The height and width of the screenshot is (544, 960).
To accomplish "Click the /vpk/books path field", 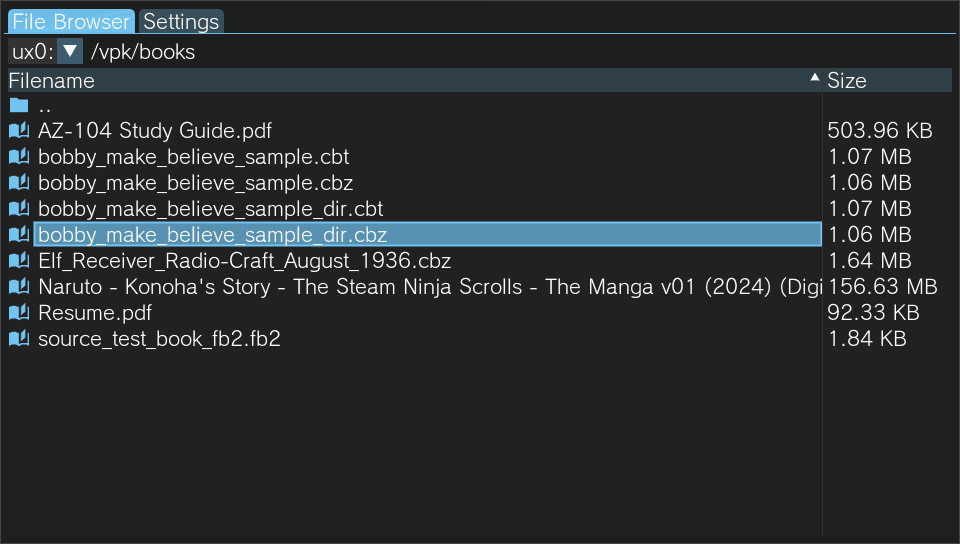I will (x=143, y=52).
